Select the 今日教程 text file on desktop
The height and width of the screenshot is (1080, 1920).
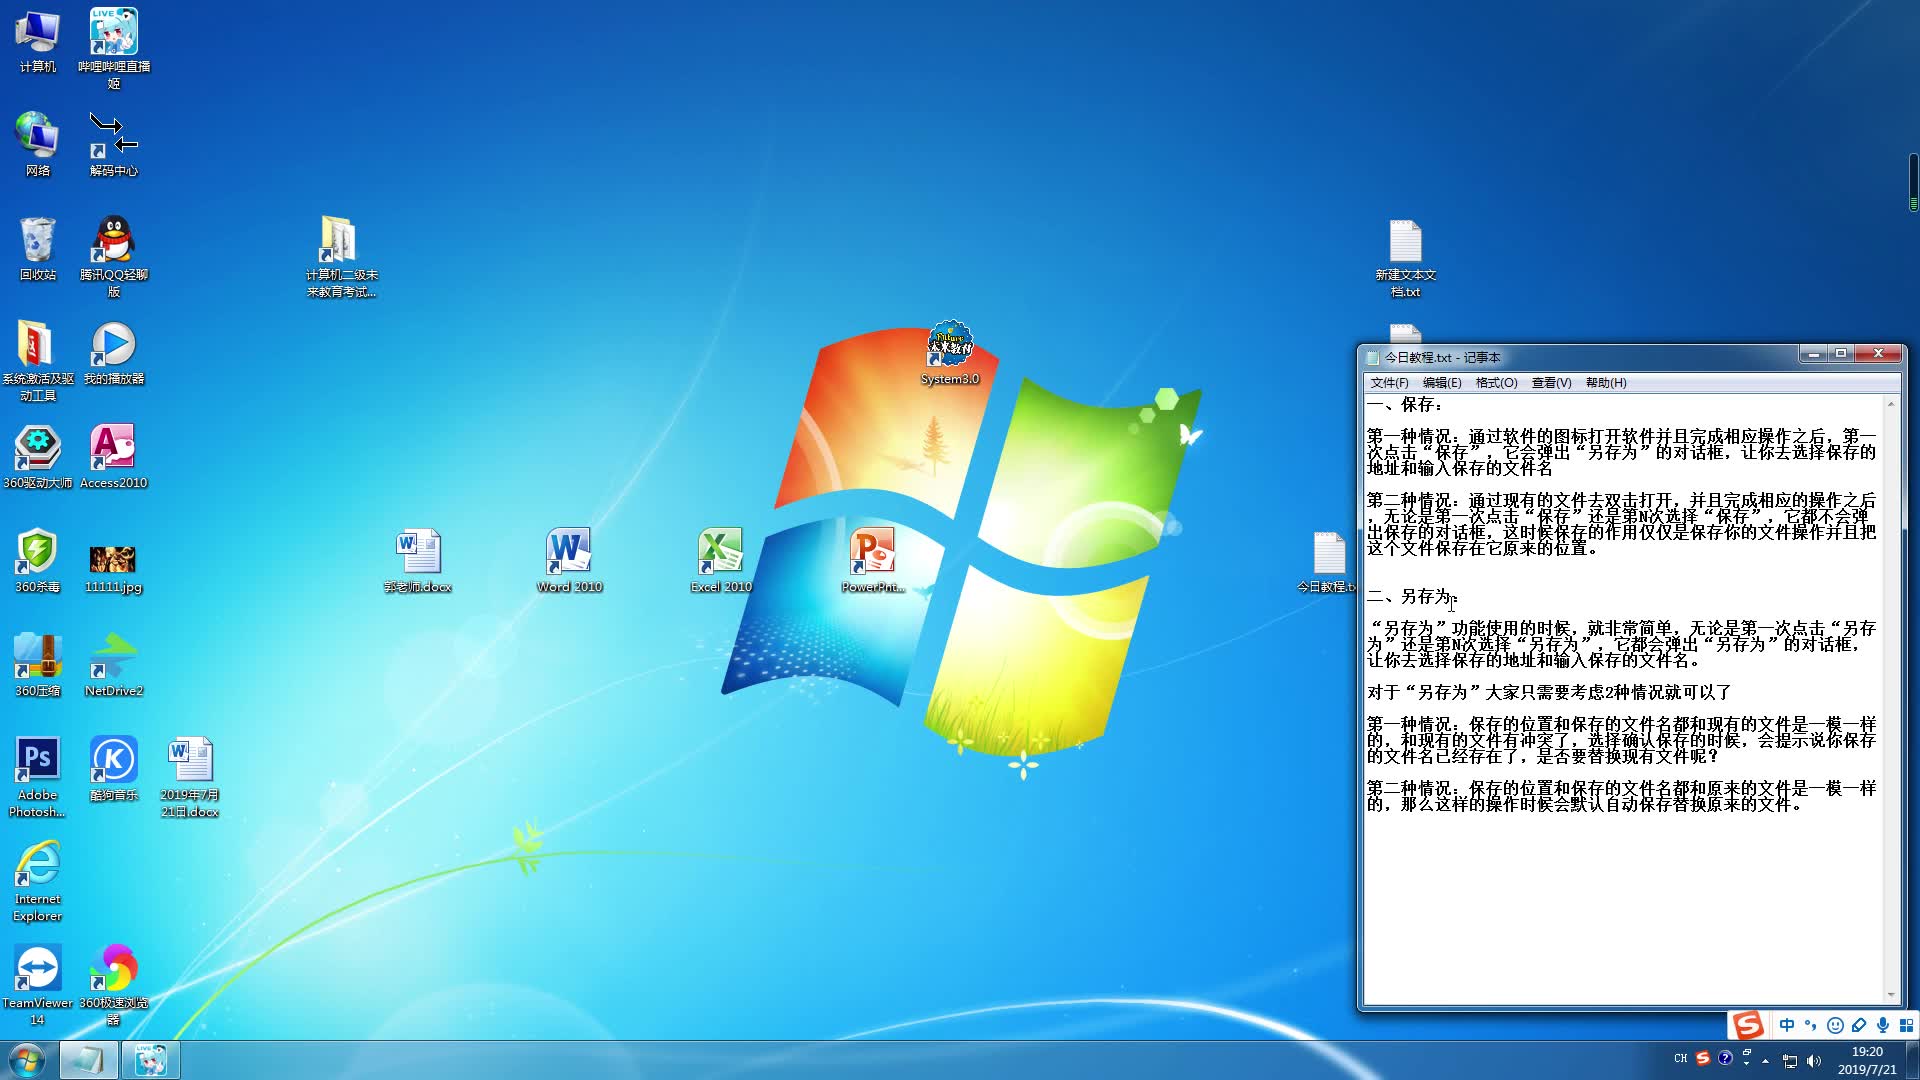click(x=1328, y=561)
